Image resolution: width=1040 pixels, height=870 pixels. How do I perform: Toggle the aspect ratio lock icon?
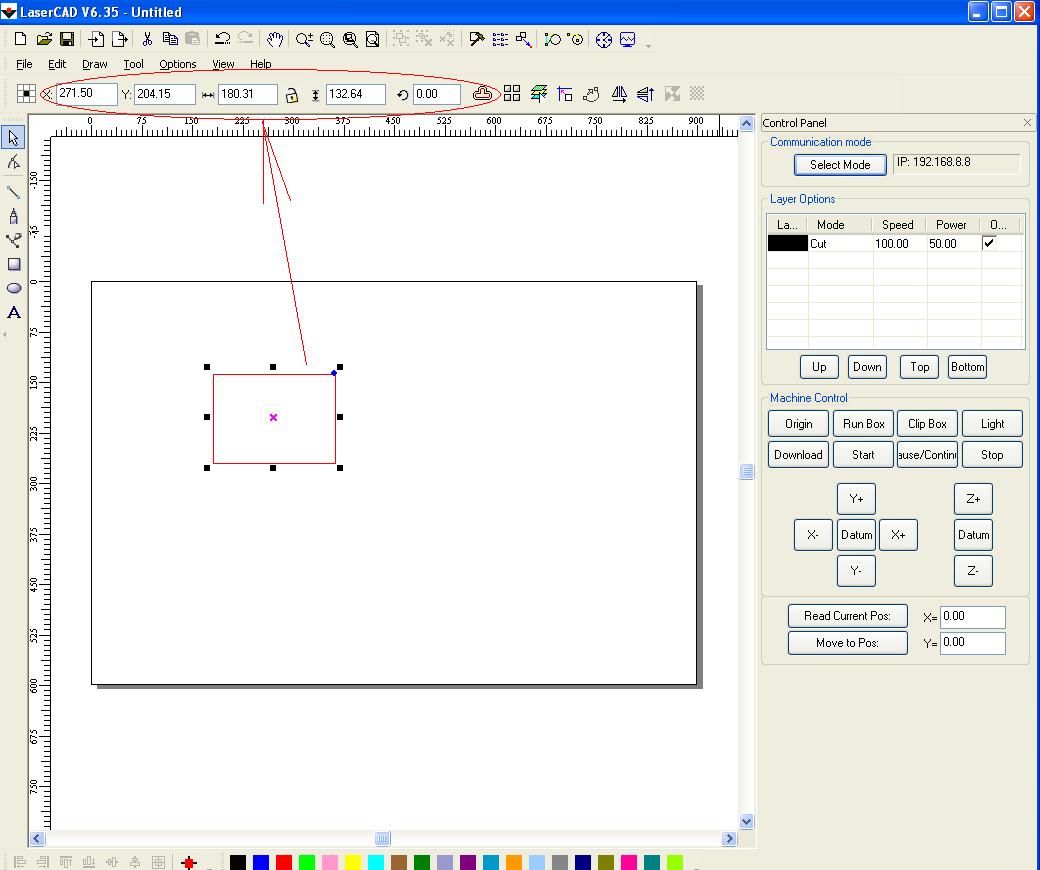[x=291, y=95]
